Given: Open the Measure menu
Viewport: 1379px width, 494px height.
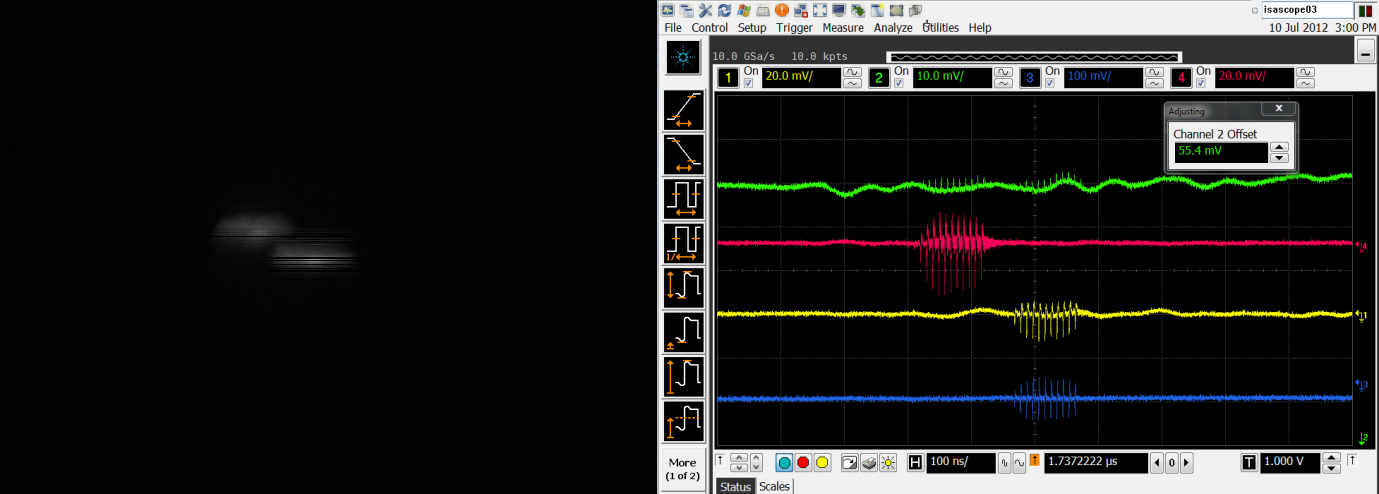Looking at the screenshot, I should pos(842,28).
